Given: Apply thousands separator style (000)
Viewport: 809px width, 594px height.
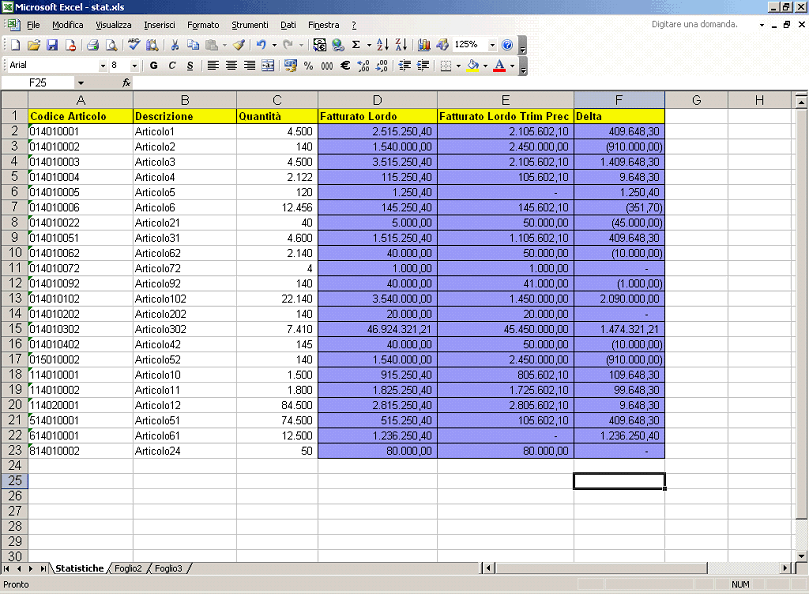Looking at the screenshot, I should pos(327,66).
